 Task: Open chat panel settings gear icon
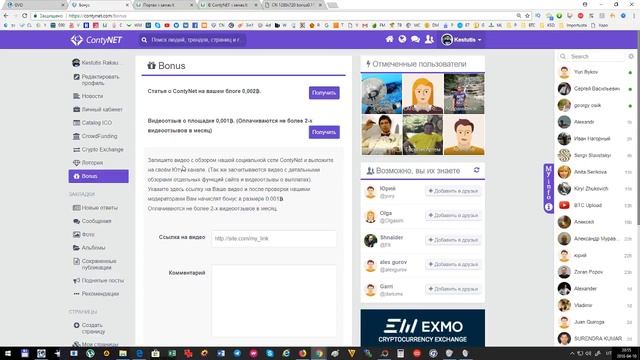click(x=631, y=56)
